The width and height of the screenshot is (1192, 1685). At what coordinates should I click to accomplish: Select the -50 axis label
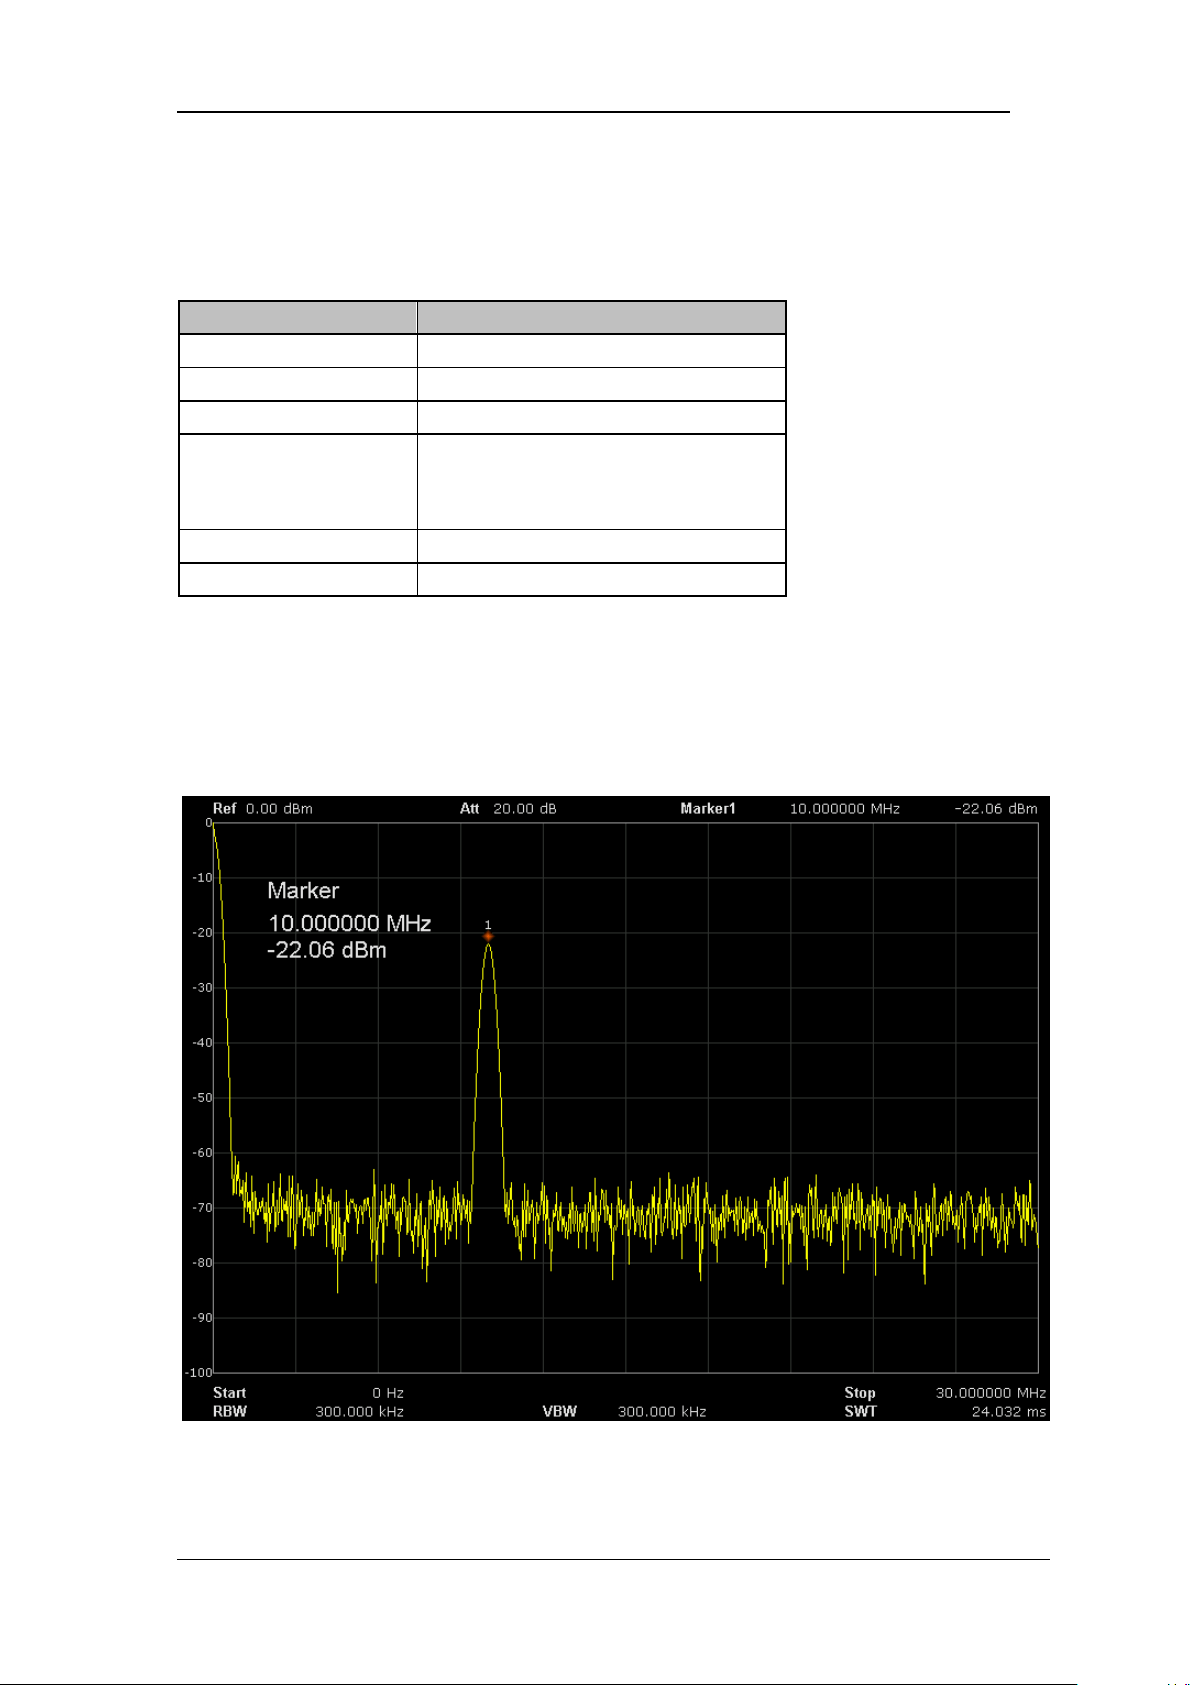click(x=203, y=1097)
